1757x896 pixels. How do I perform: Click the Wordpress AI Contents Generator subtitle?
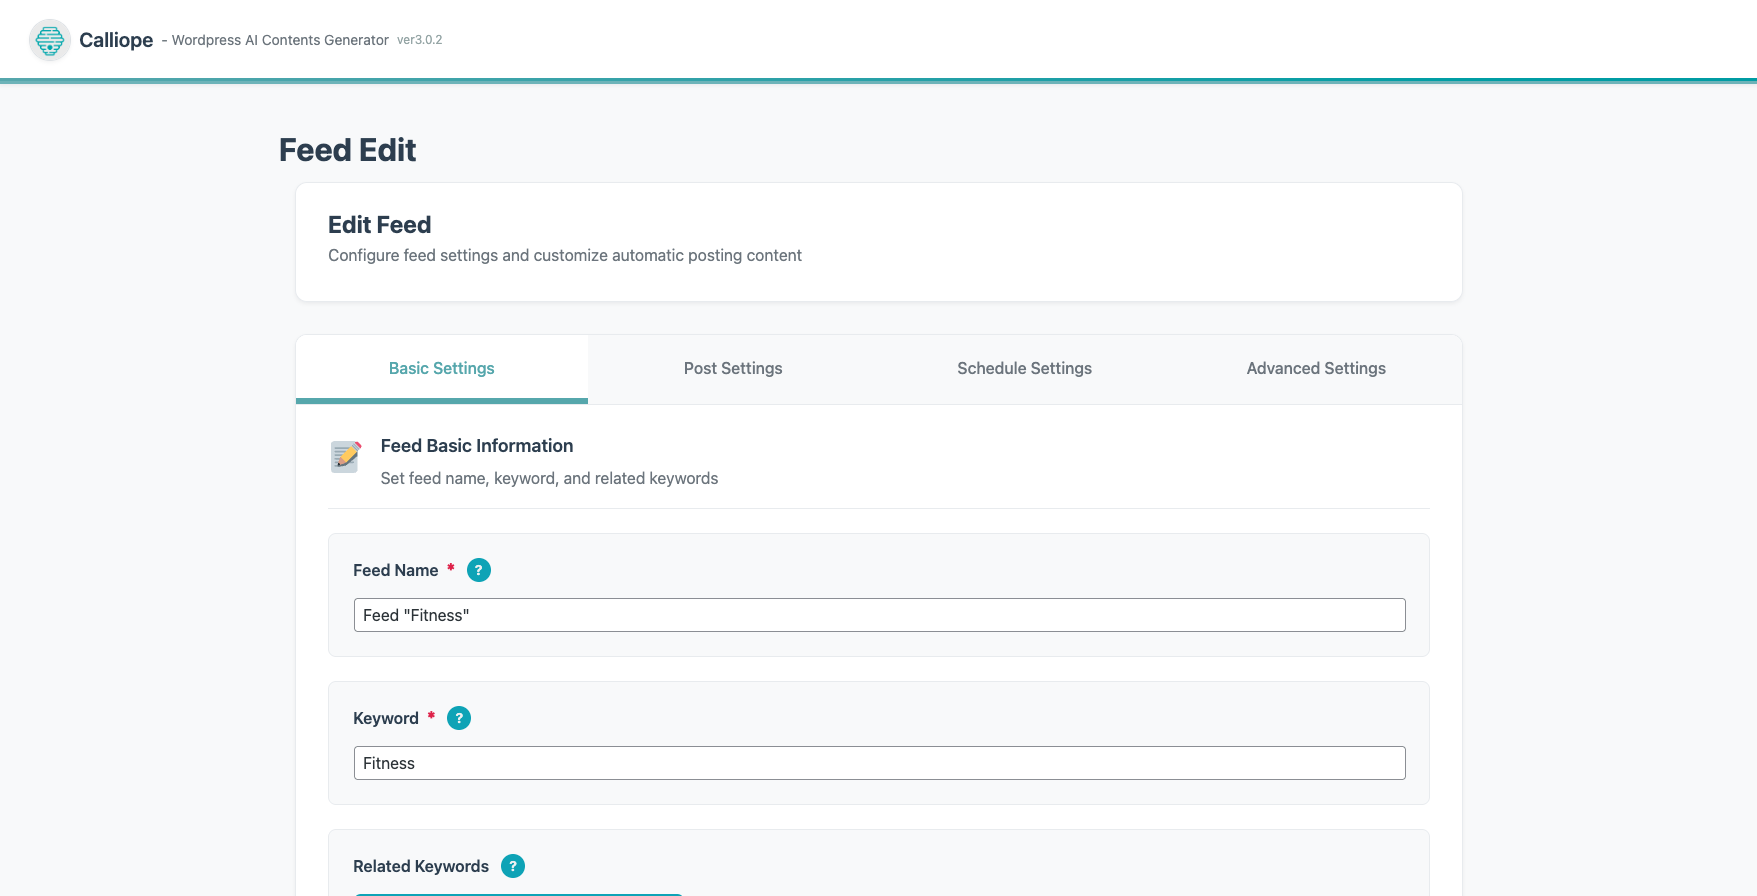click(280, 40)
